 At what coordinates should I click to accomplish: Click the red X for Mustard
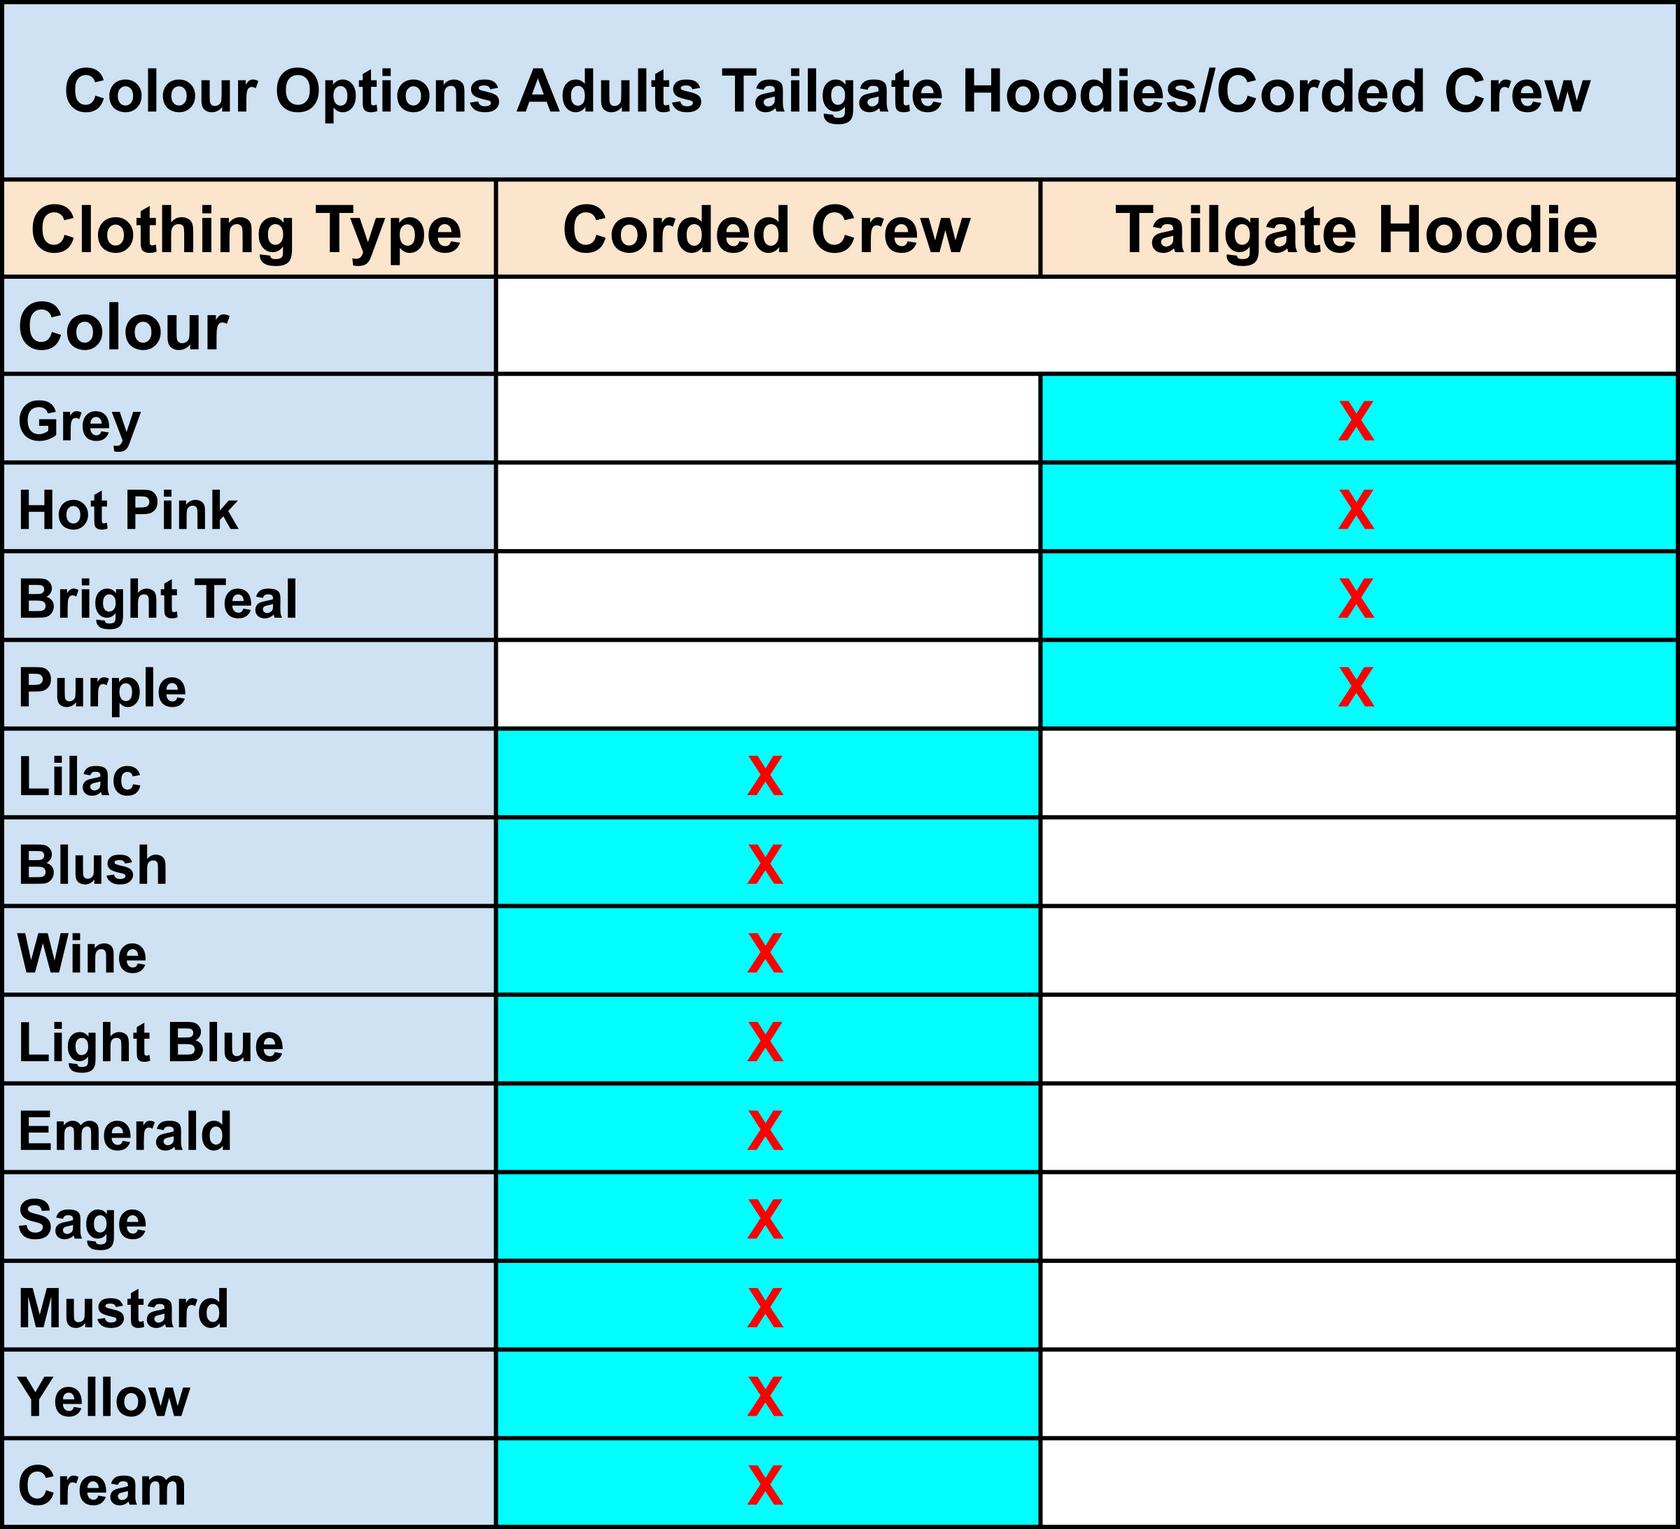[x=765, y=1308]
